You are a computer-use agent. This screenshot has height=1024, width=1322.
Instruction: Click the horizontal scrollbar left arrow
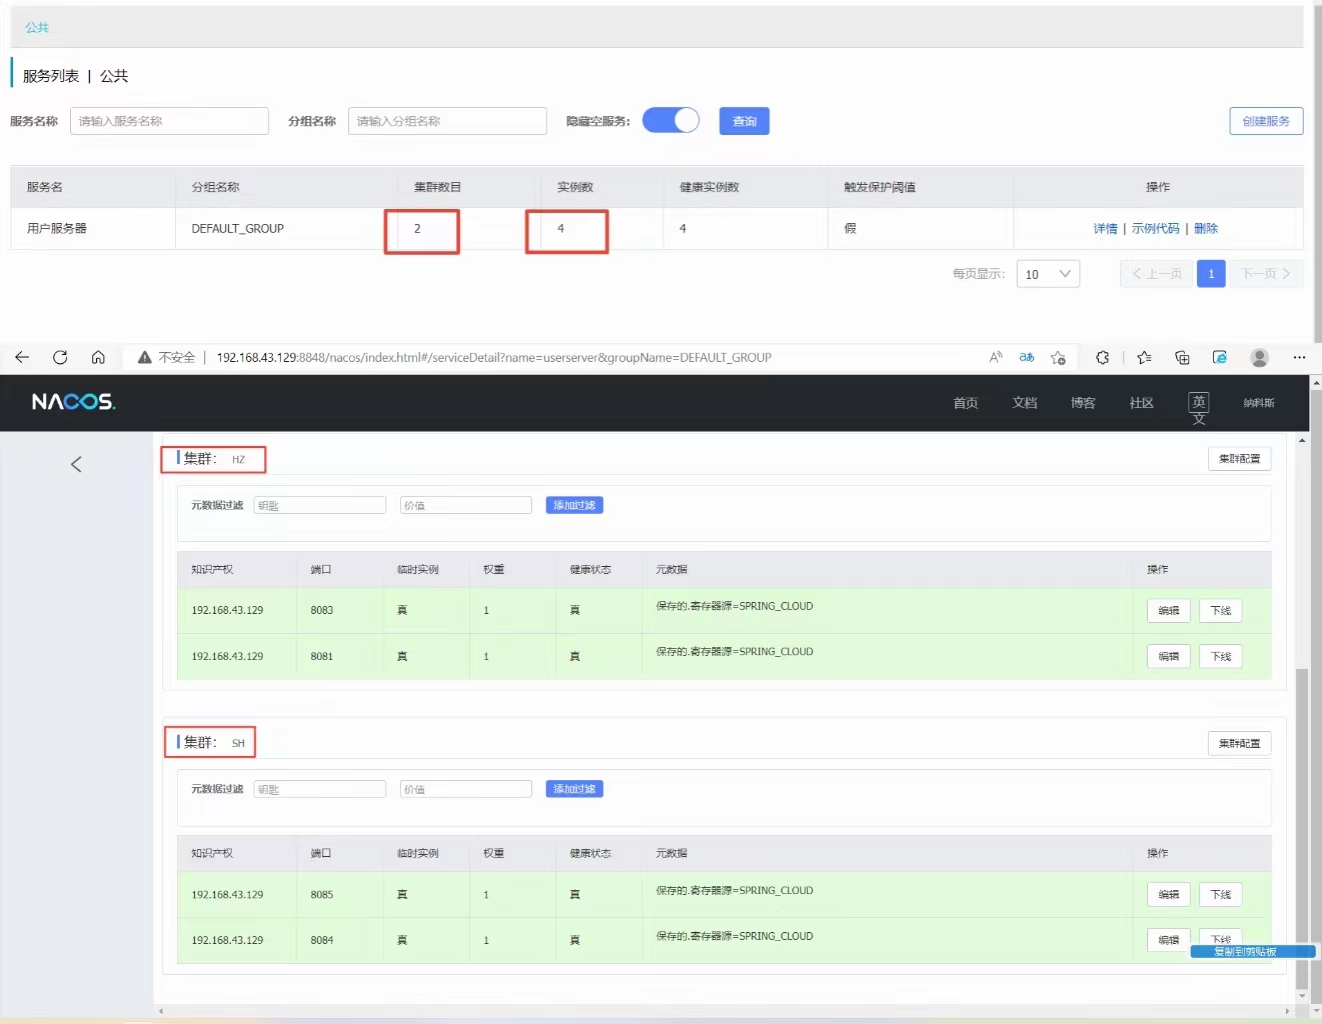pos(161,1011)
